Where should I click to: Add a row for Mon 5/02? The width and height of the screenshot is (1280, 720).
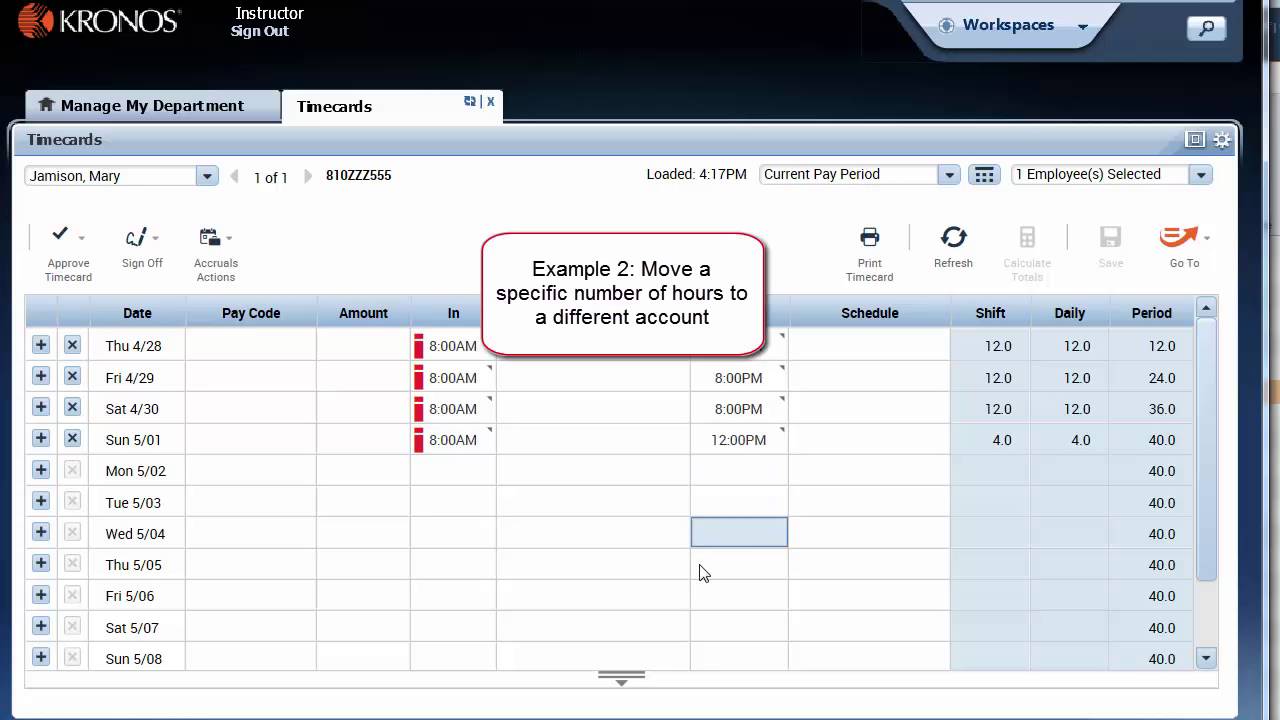(x=41, y=470)
